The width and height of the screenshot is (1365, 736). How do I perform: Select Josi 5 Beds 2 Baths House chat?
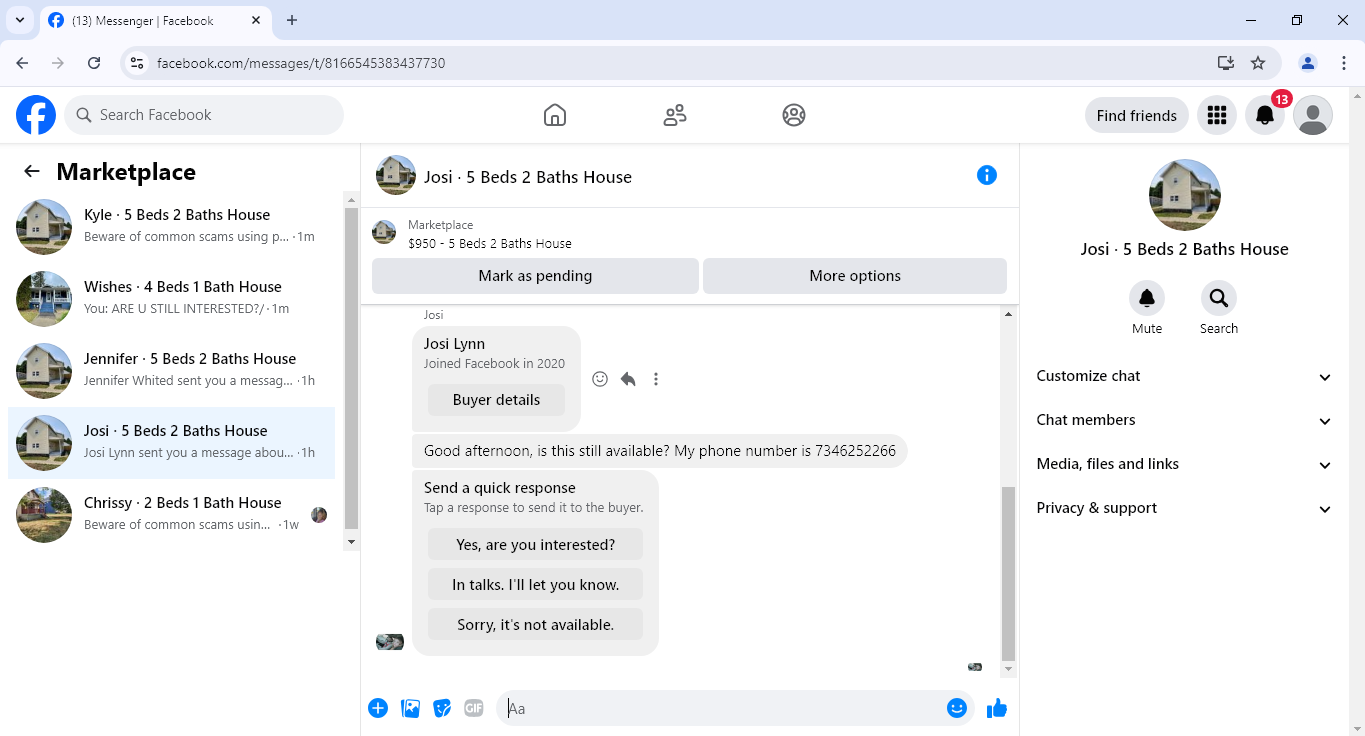coord(172,443)
